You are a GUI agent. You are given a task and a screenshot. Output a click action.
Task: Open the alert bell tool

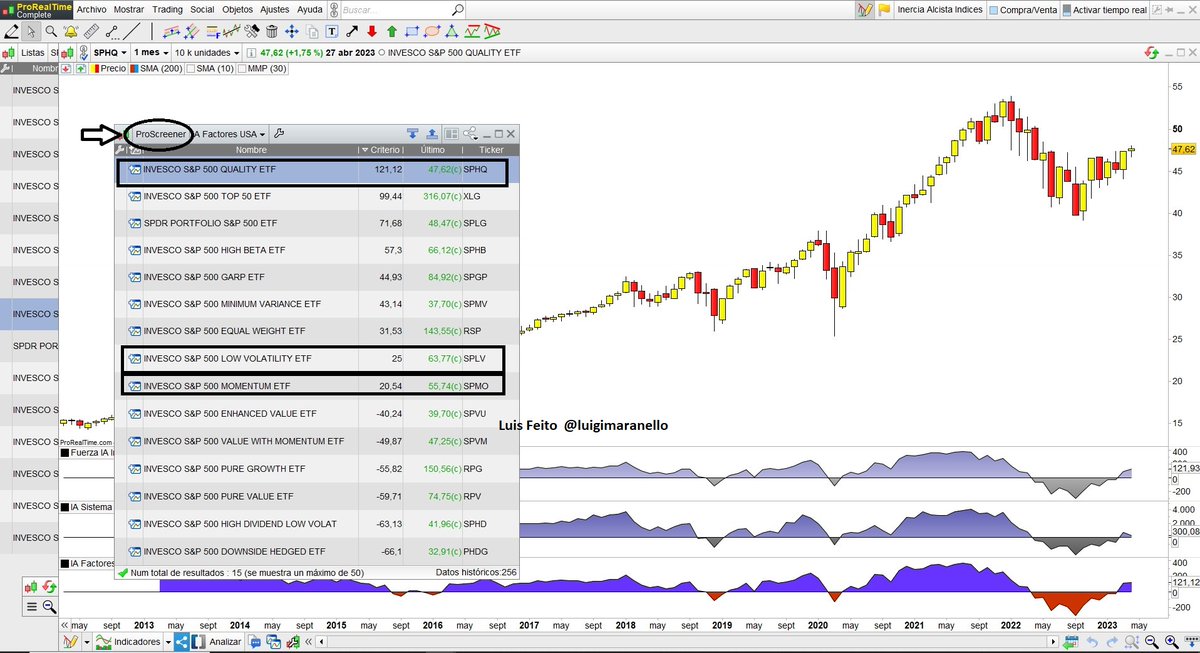click(71, 32)
